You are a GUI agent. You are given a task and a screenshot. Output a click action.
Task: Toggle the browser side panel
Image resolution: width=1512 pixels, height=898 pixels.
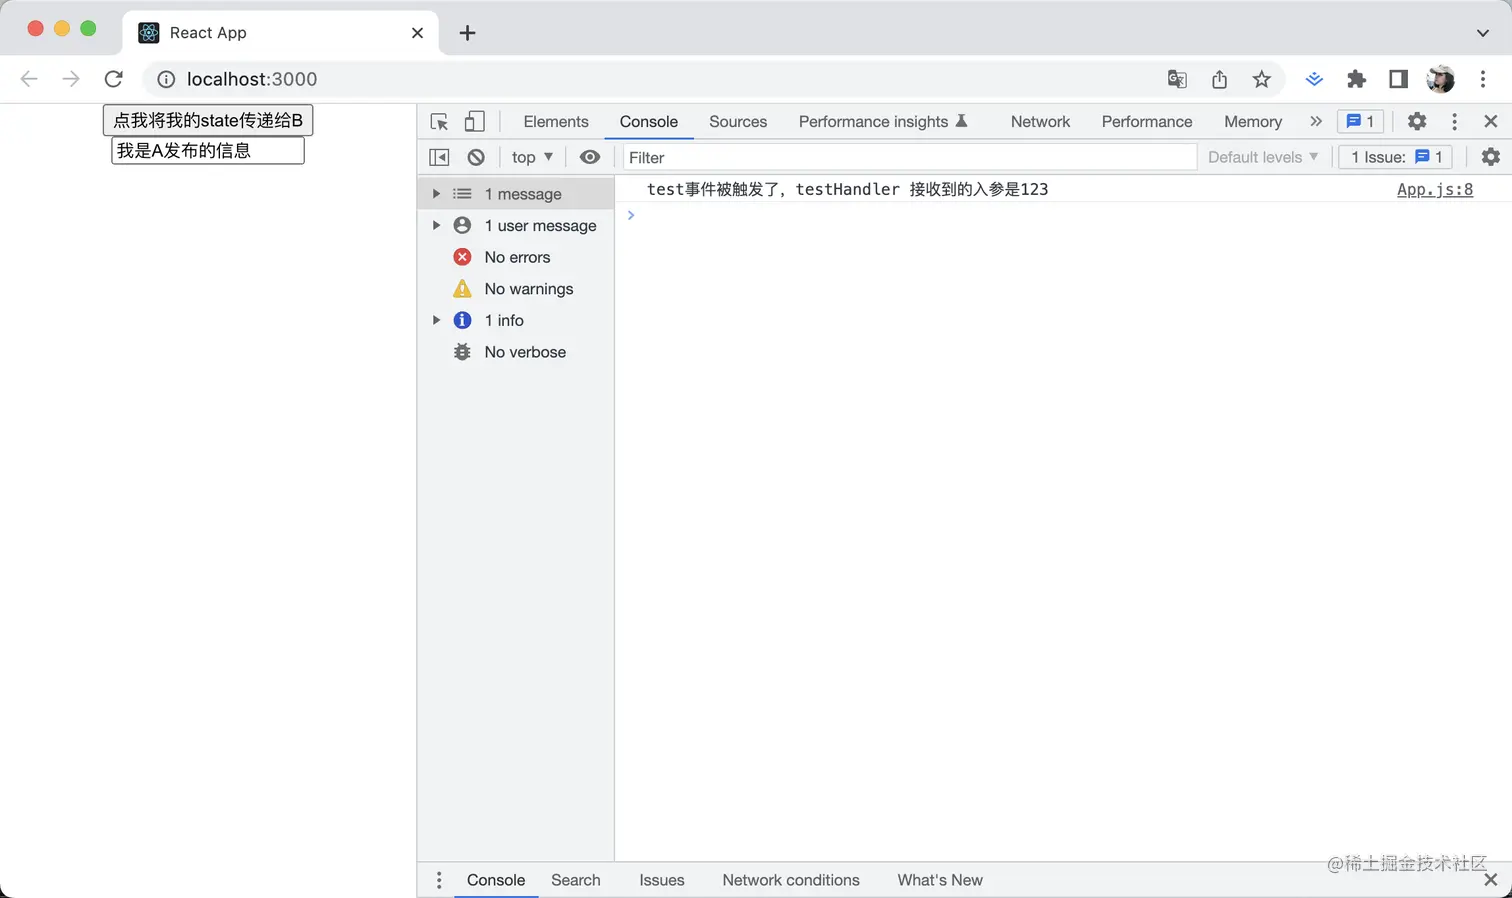(1398, 79)
